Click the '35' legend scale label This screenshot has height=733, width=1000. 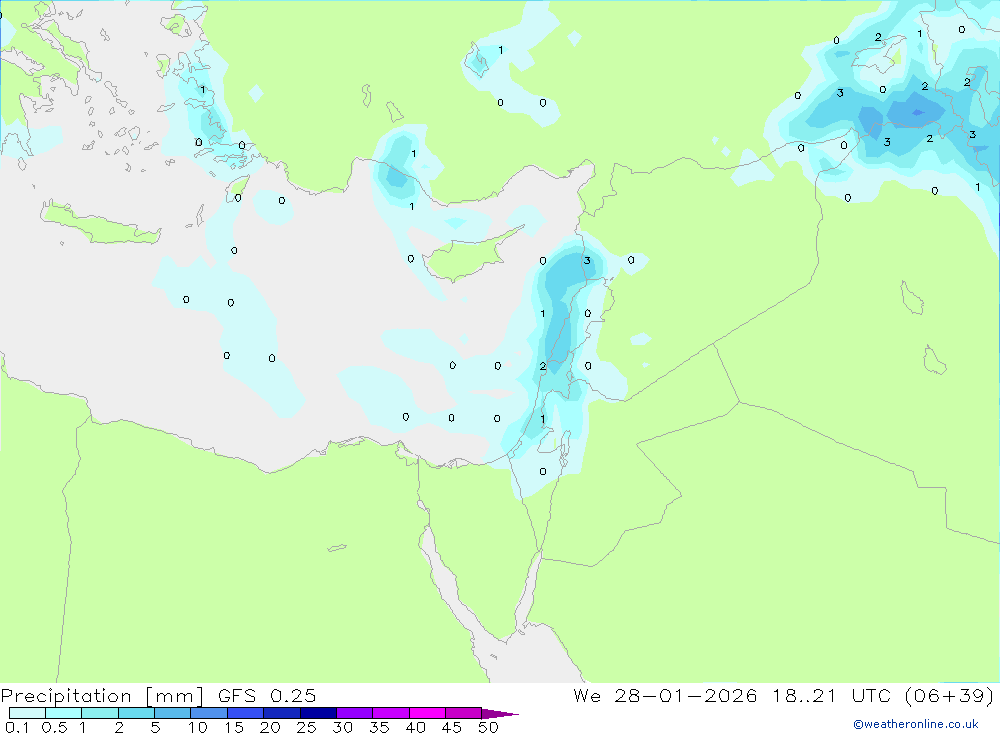(379, 727)
